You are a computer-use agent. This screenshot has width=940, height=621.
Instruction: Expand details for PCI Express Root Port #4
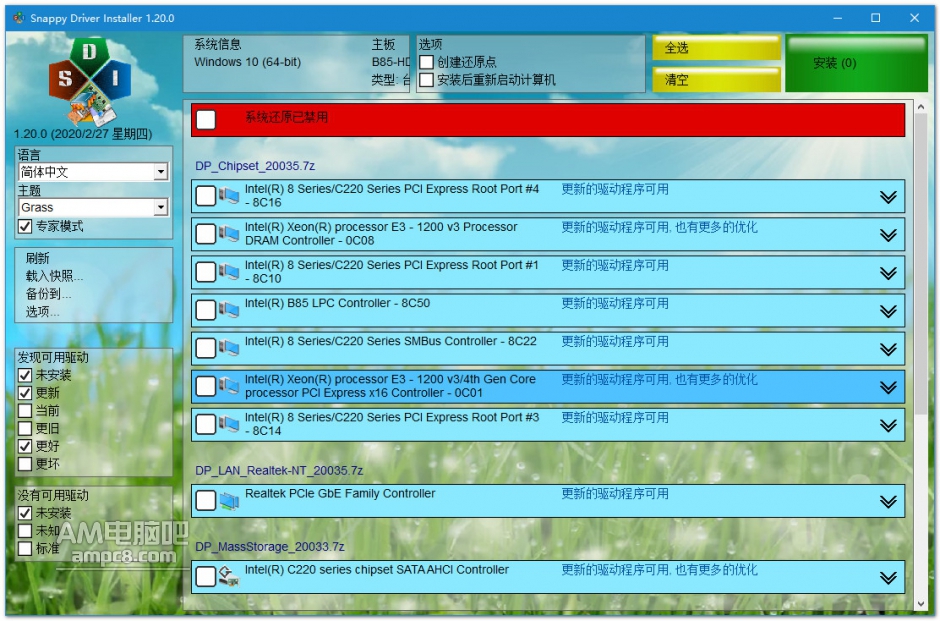(x=888, y=197)
